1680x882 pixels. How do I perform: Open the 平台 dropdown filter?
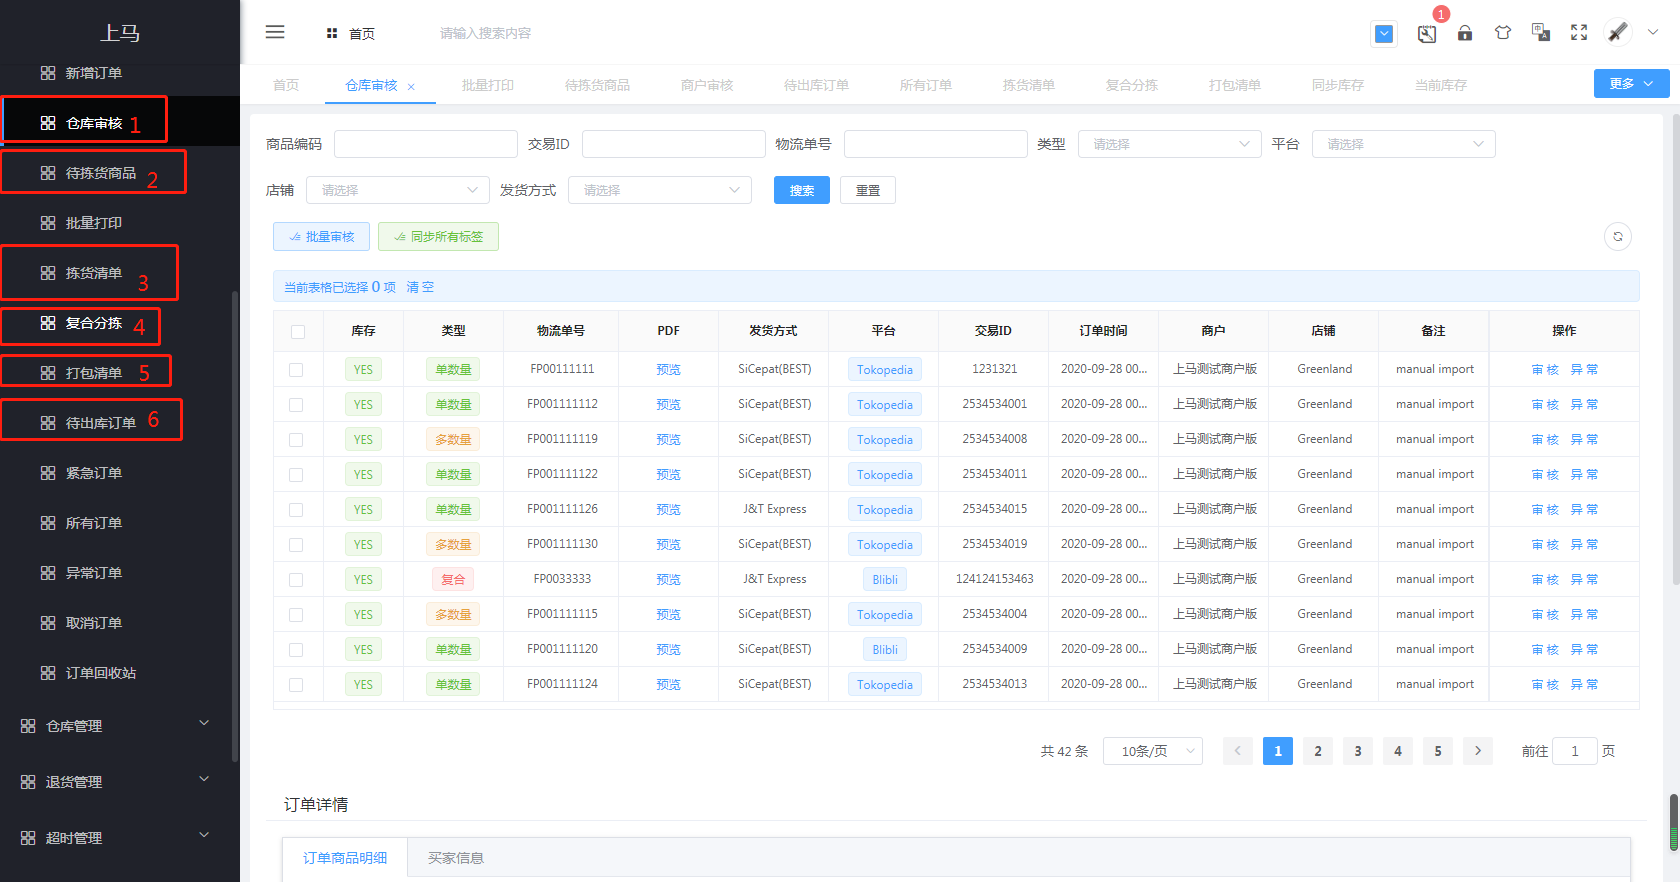1403,144
